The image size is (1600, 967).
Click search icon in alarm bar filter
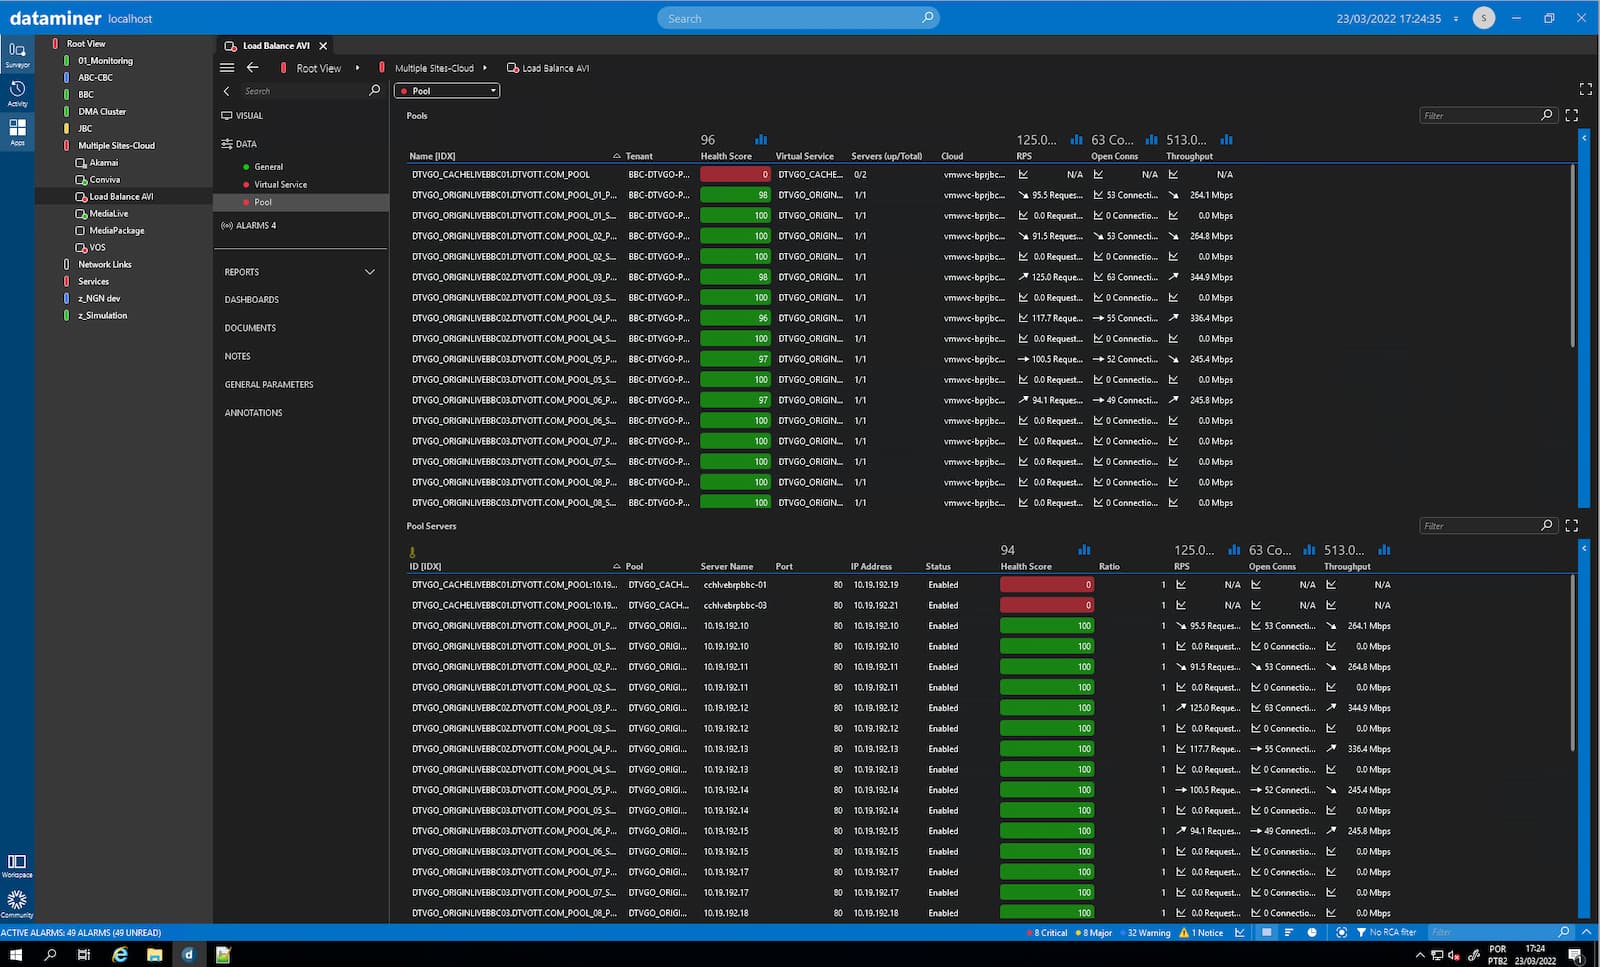coord(1564,932)
